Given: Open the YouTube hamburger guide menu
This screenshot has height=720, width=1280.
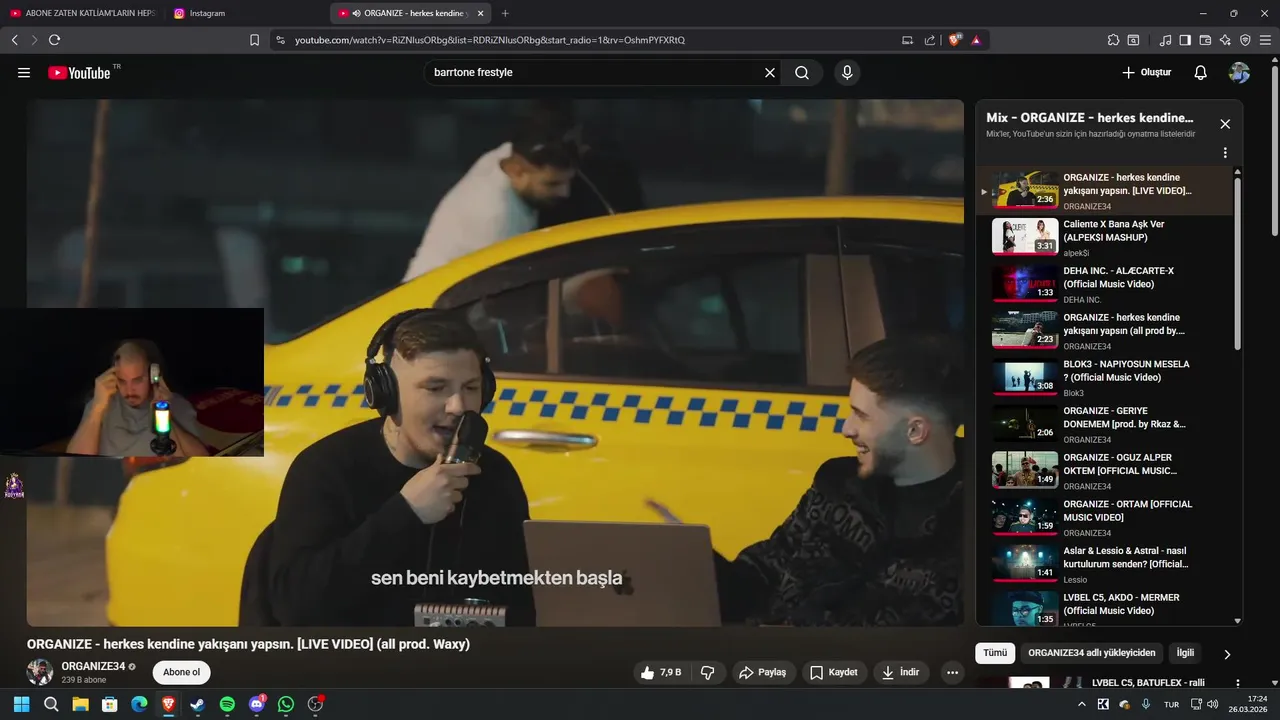Looking at the screenshot, I should (24, 73).
